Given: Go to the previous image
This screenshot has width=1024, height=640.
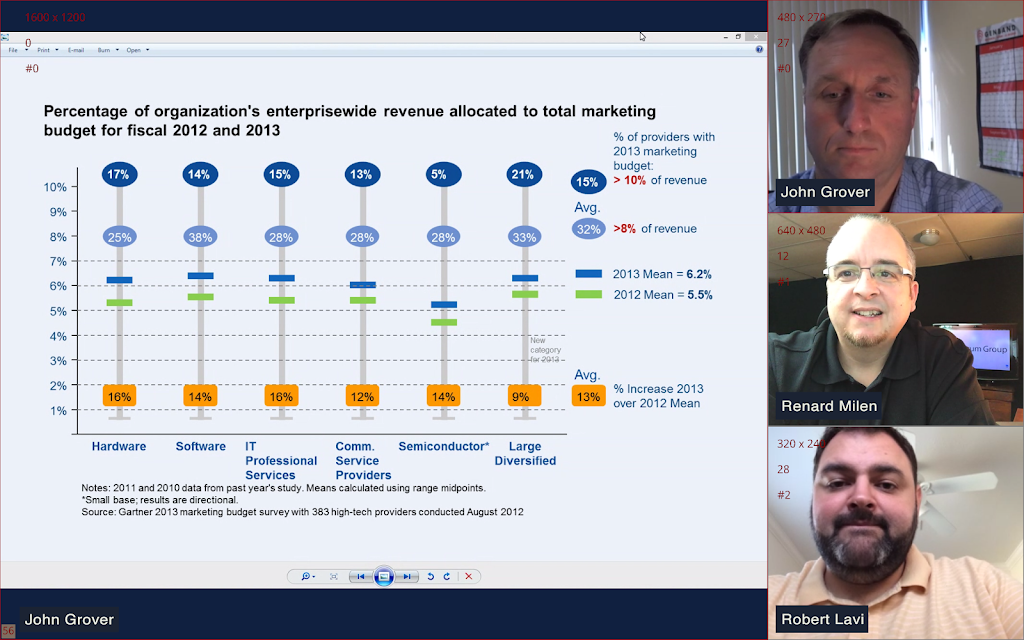Looking at the screenshot, I should [360, 577].
